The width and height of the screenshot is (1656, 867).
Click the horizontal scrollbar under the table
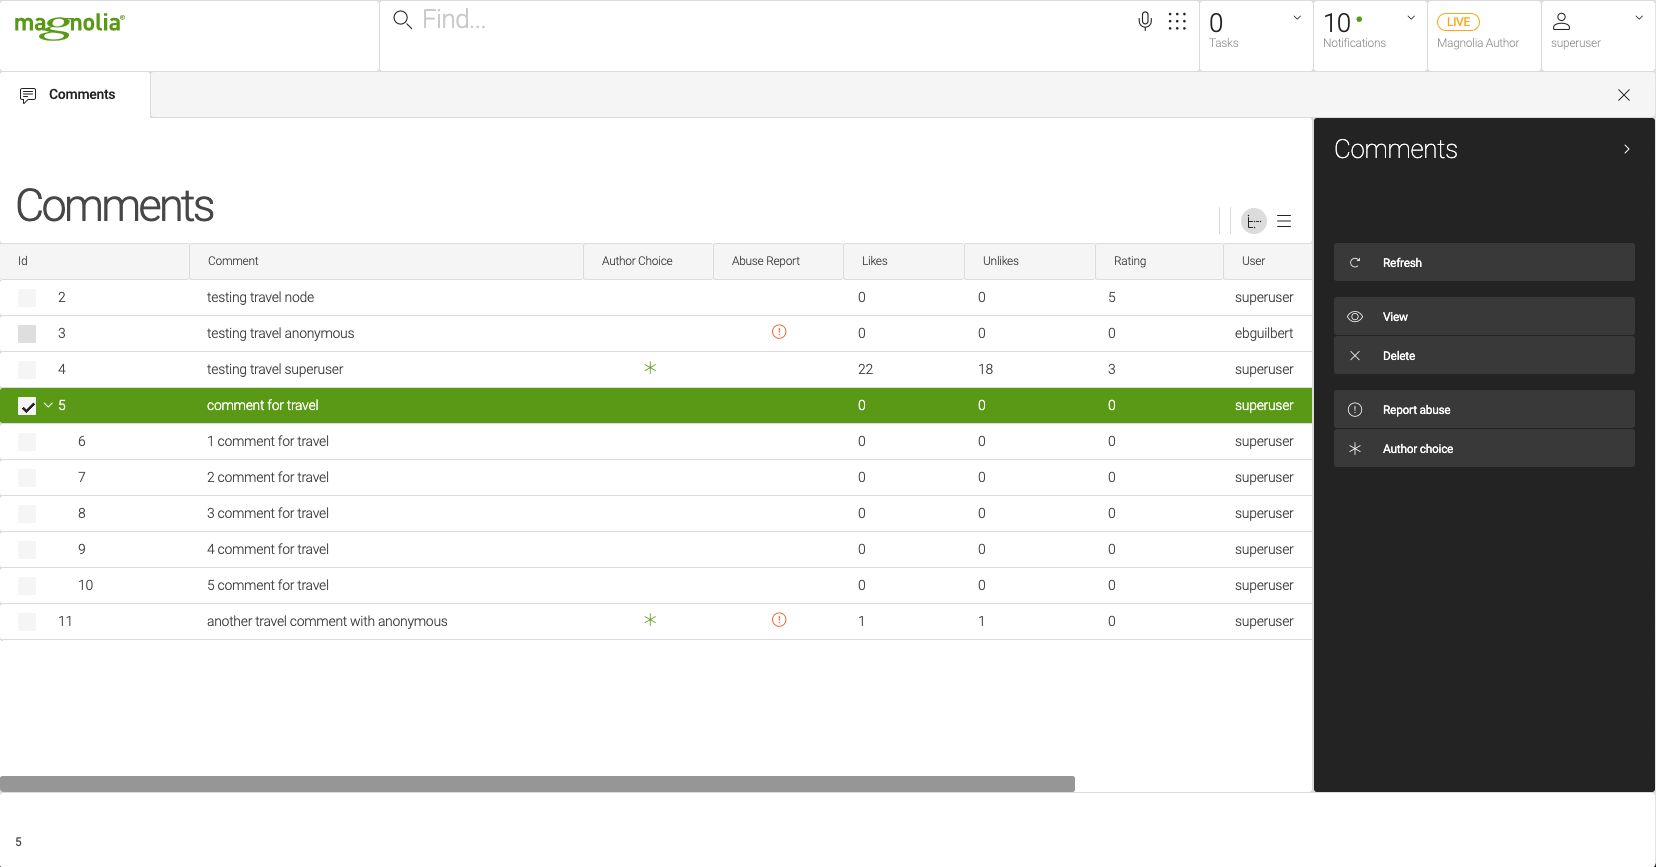[537, 784]
